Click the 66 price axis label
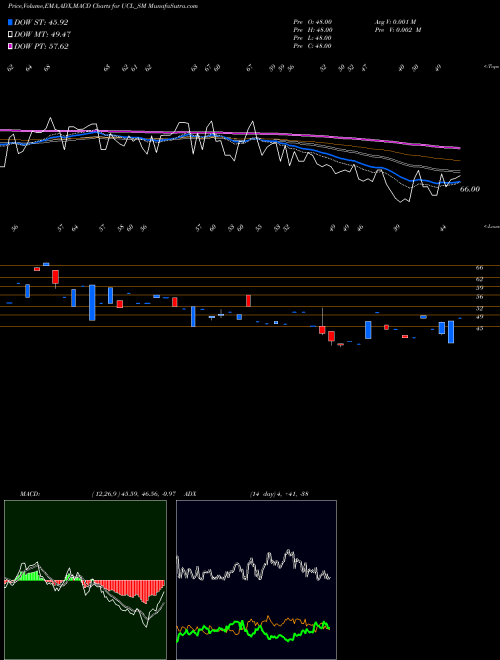Screen dimensions: 500x660 point(479,268)
